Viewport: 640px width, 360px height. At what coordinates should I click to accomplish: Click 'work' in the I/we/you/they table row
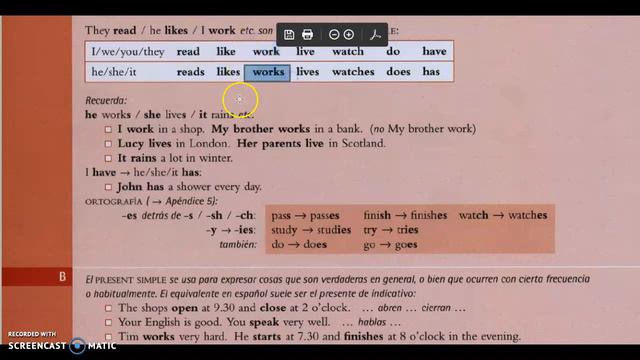click(x=266, y=51)
